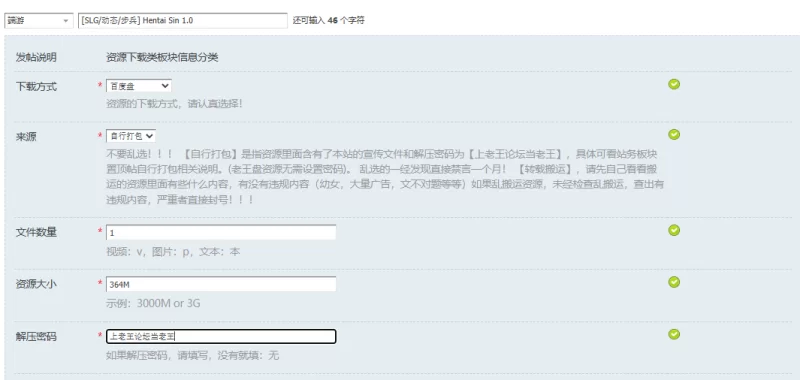Click the 资源大小 label

click(36, 285)
